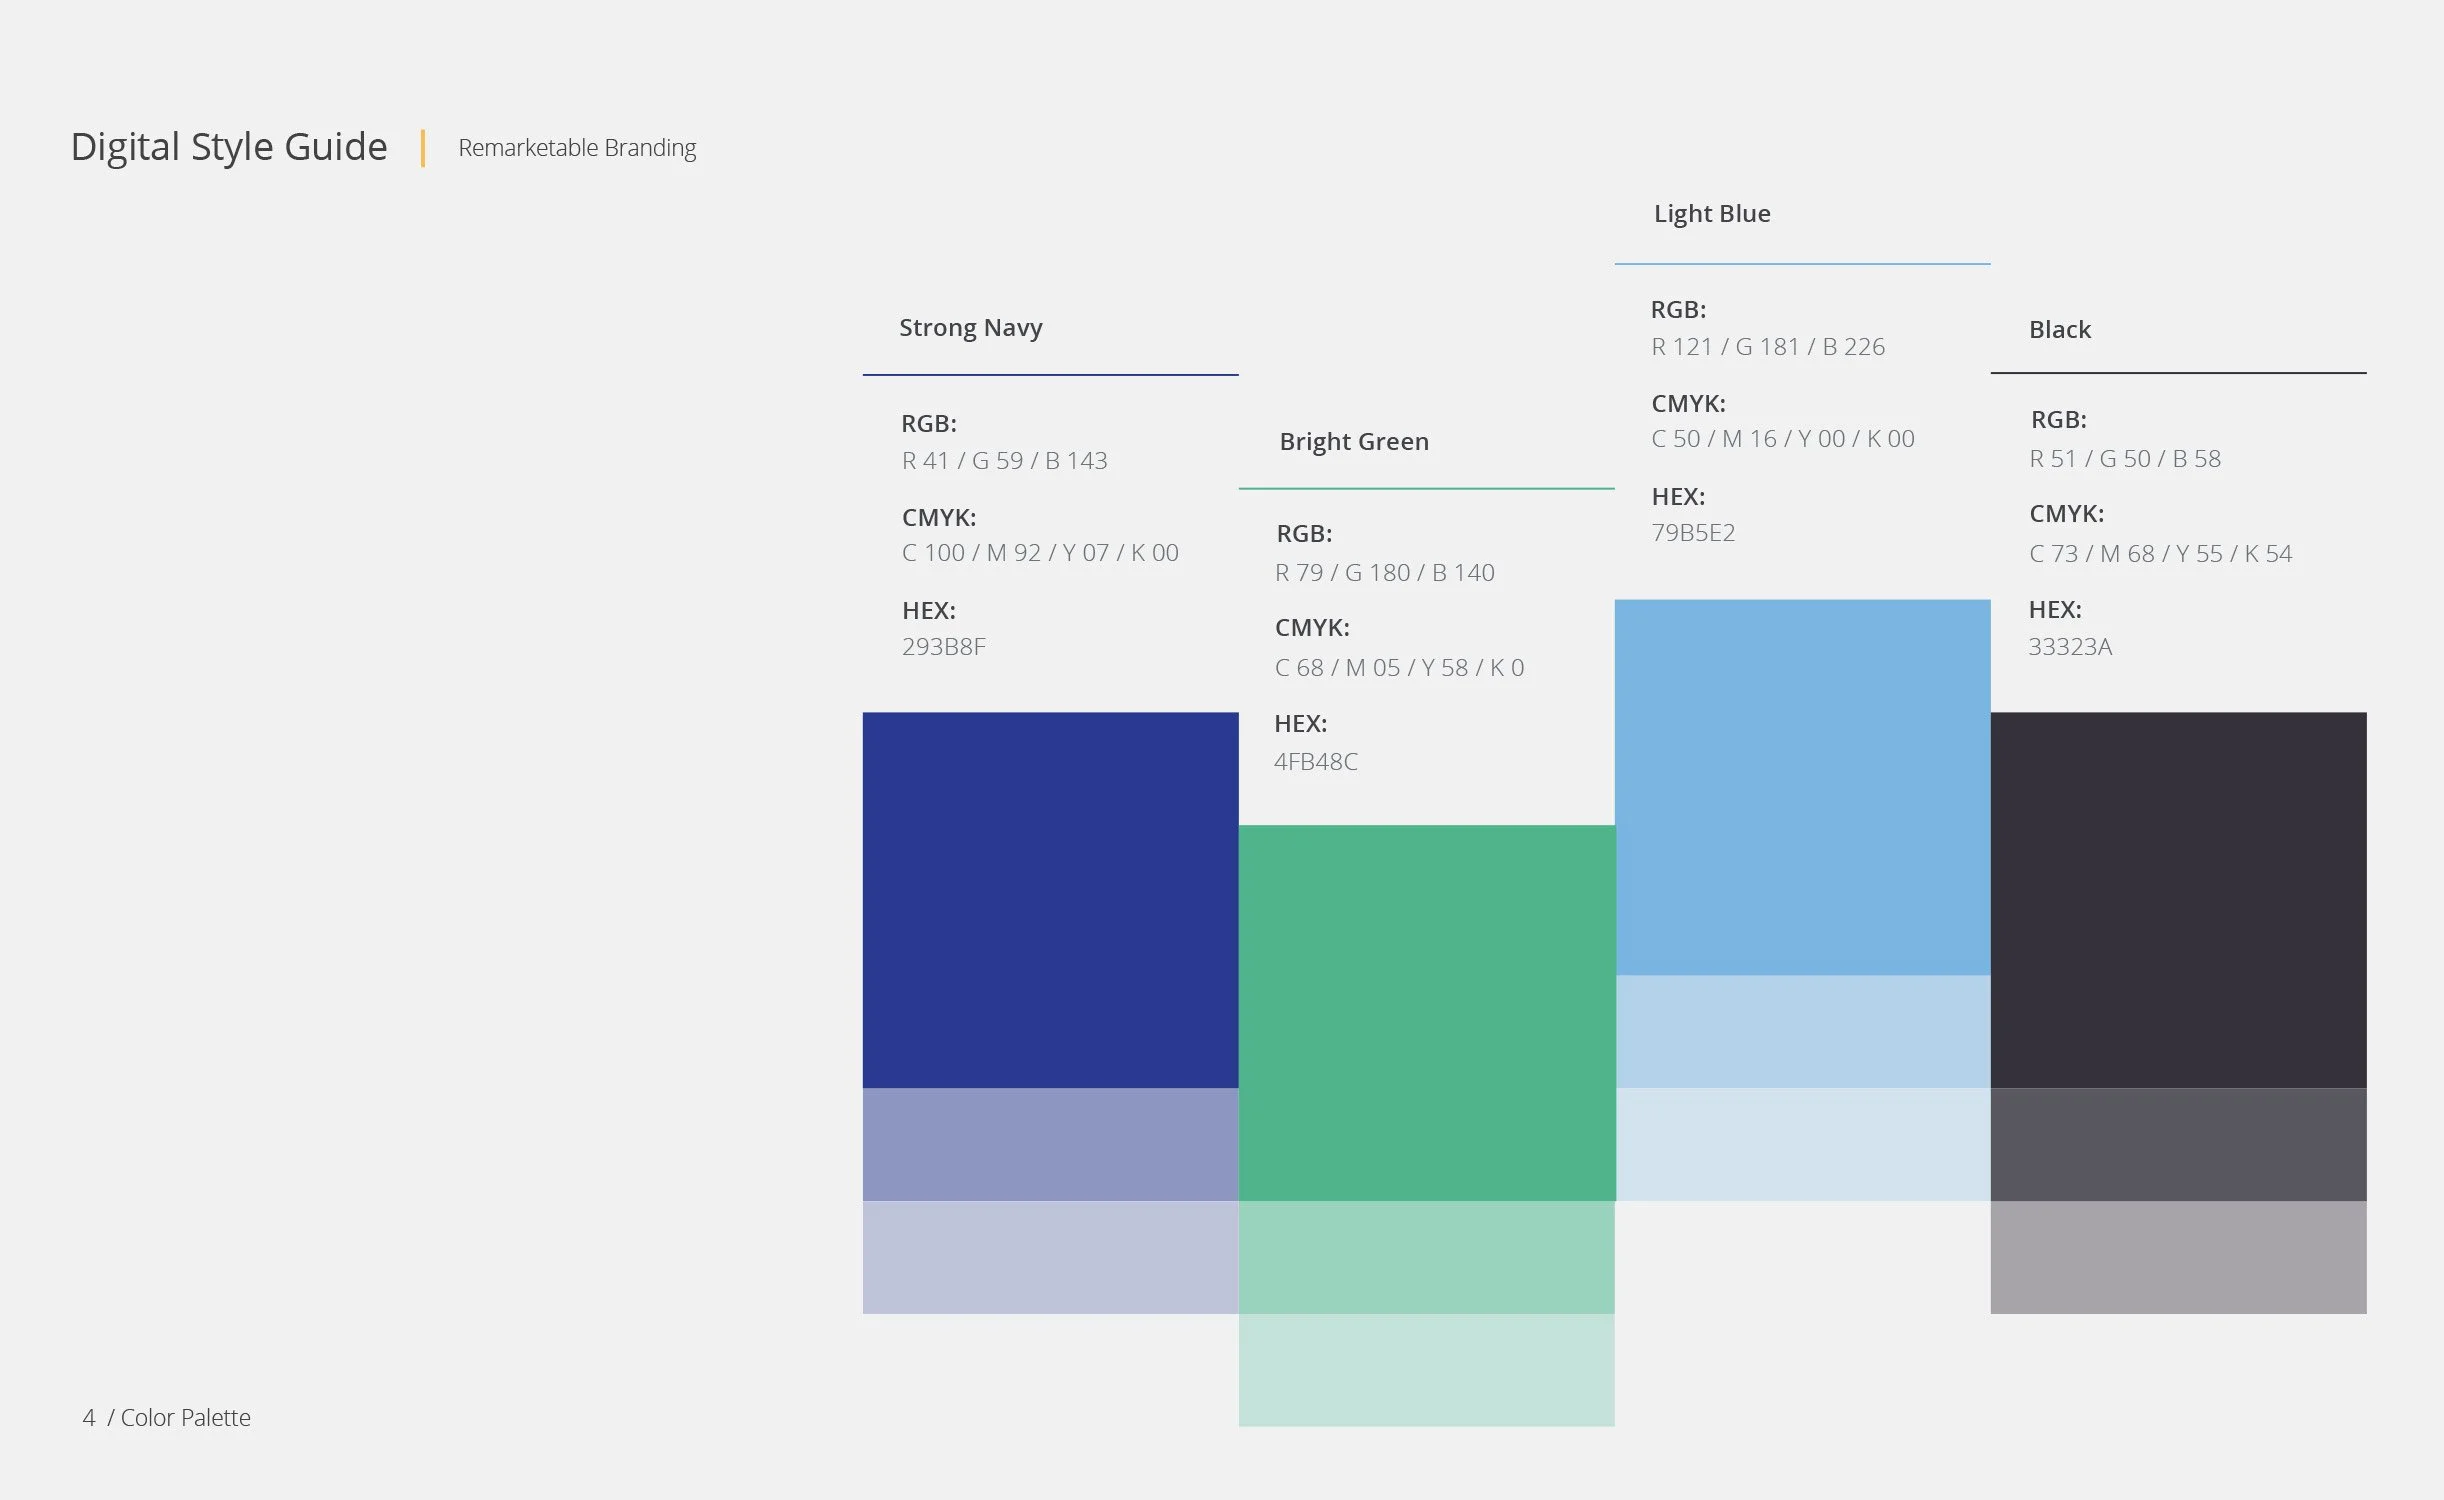Click the 'RGB:' label under Strong Navy
This screenshot has width=2444, height=1500.
click(929, 424)
